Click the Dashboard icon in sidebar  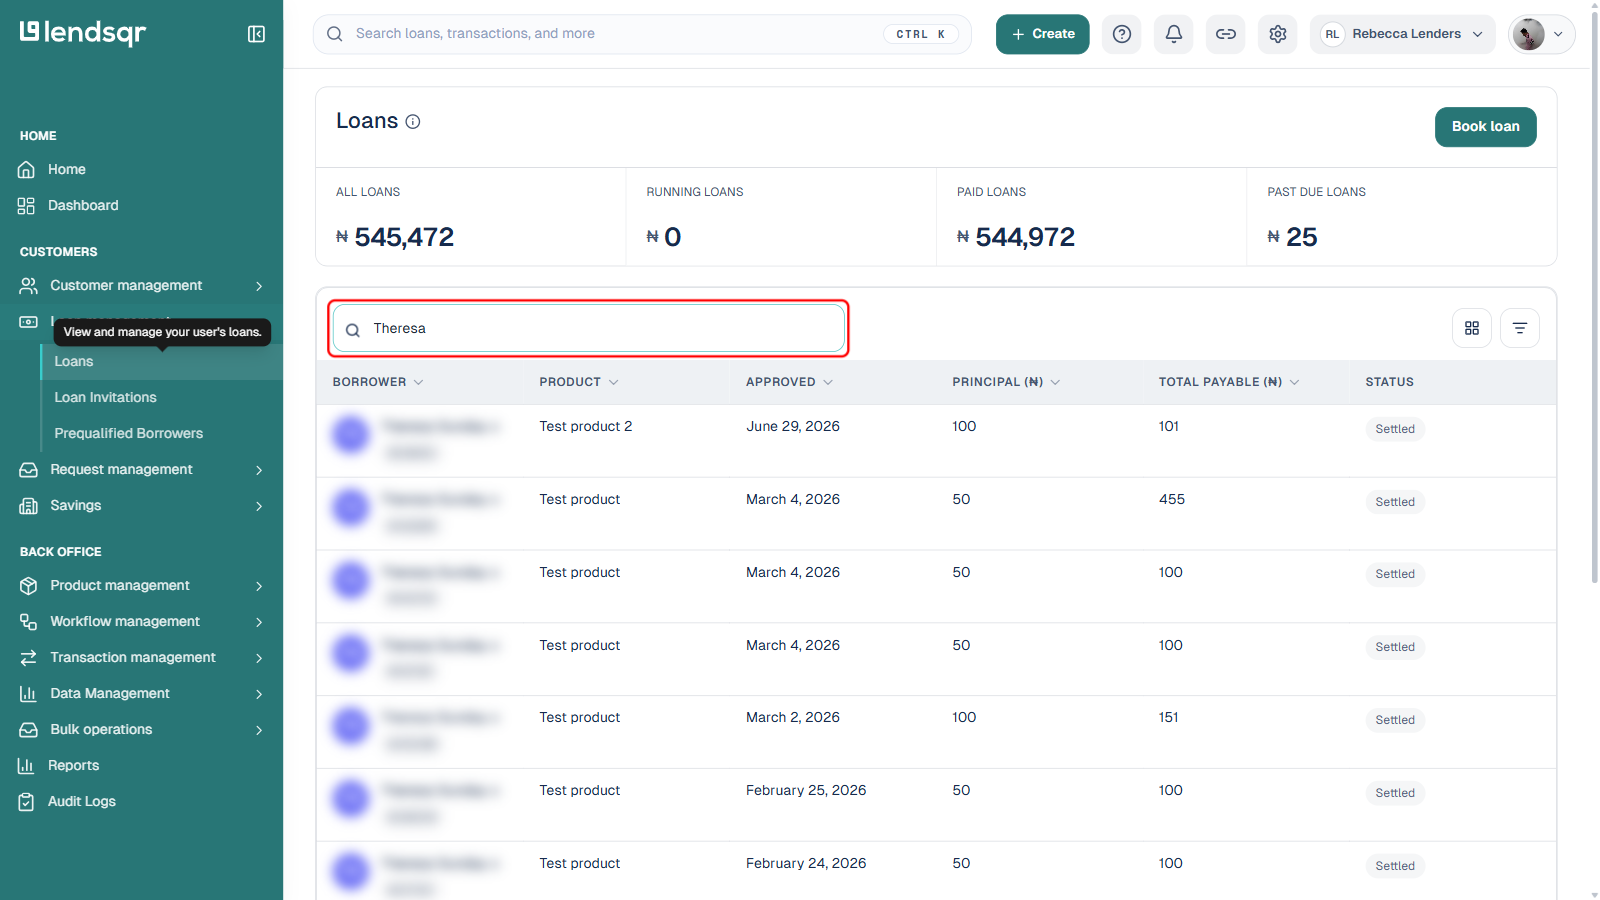27,206
